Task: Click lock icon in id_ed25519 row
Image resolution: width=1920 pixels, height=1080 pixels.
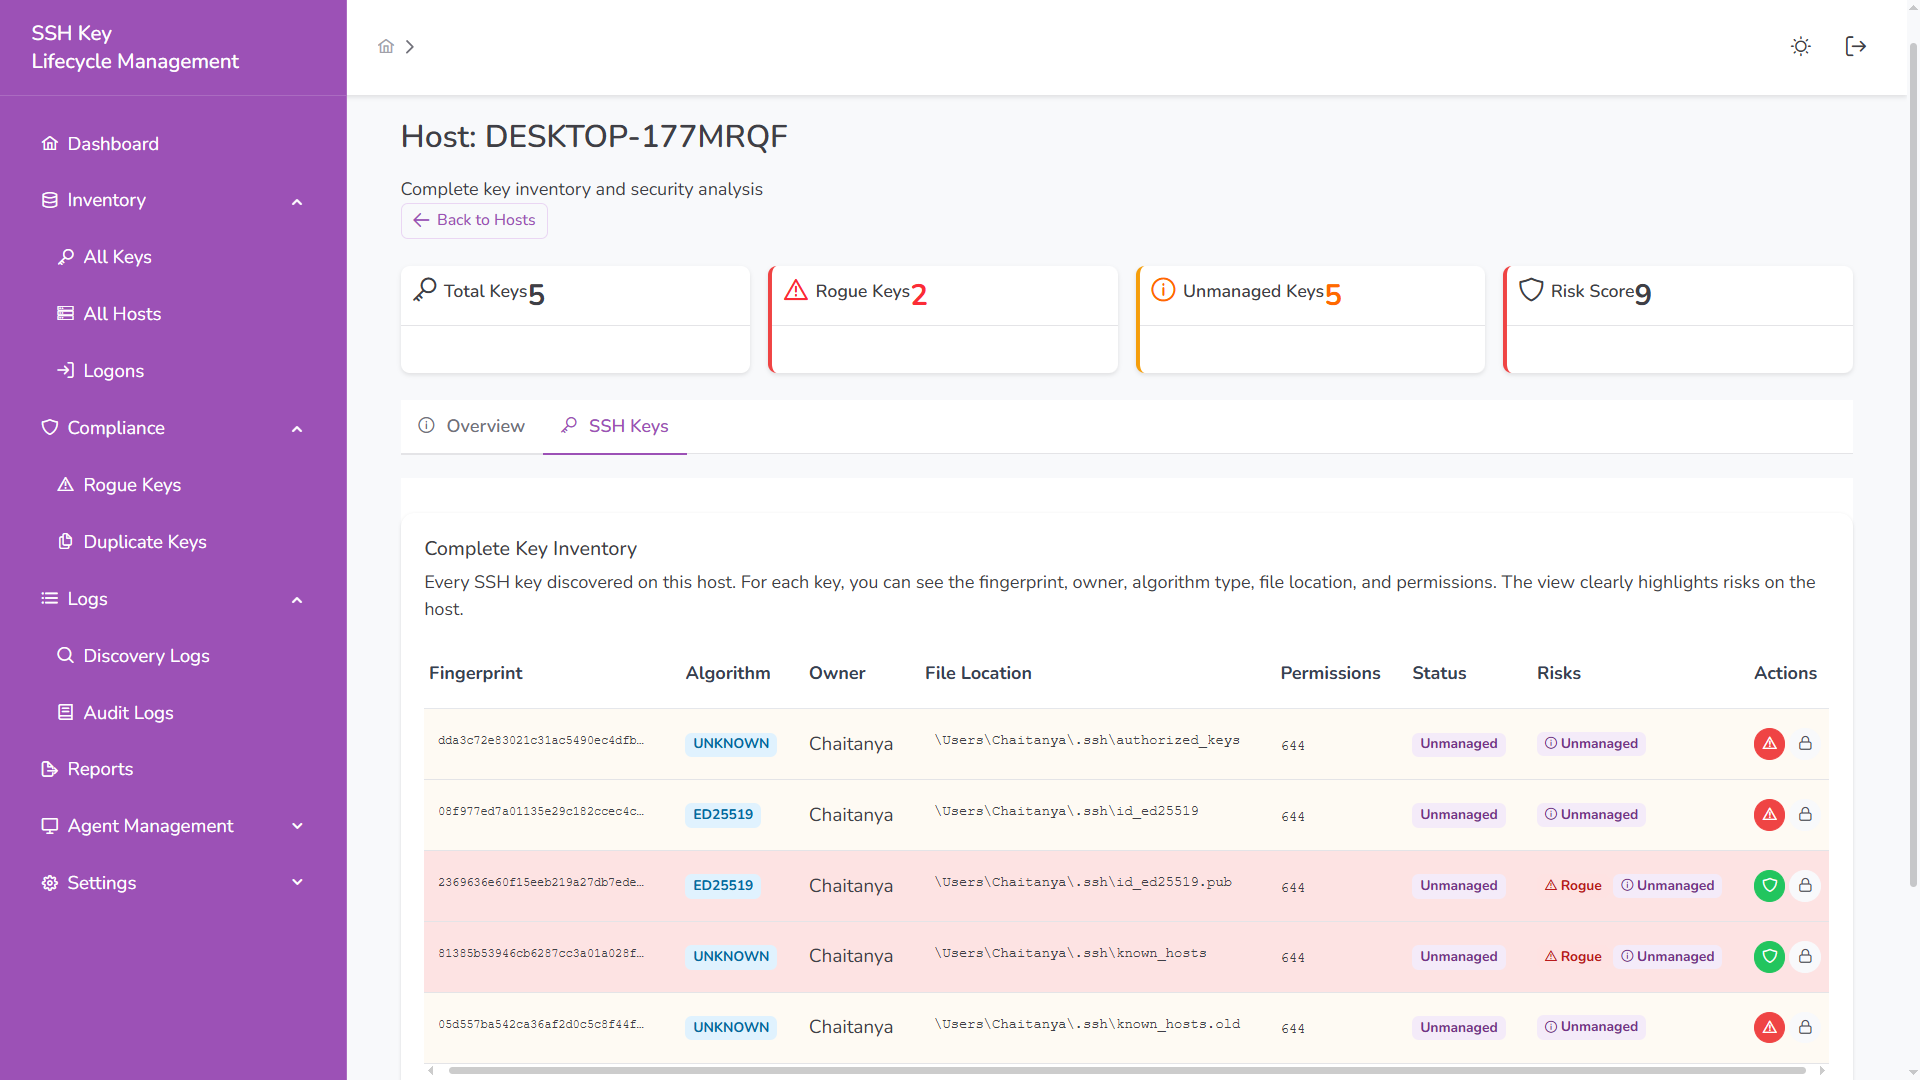Action: point(1805,815)
